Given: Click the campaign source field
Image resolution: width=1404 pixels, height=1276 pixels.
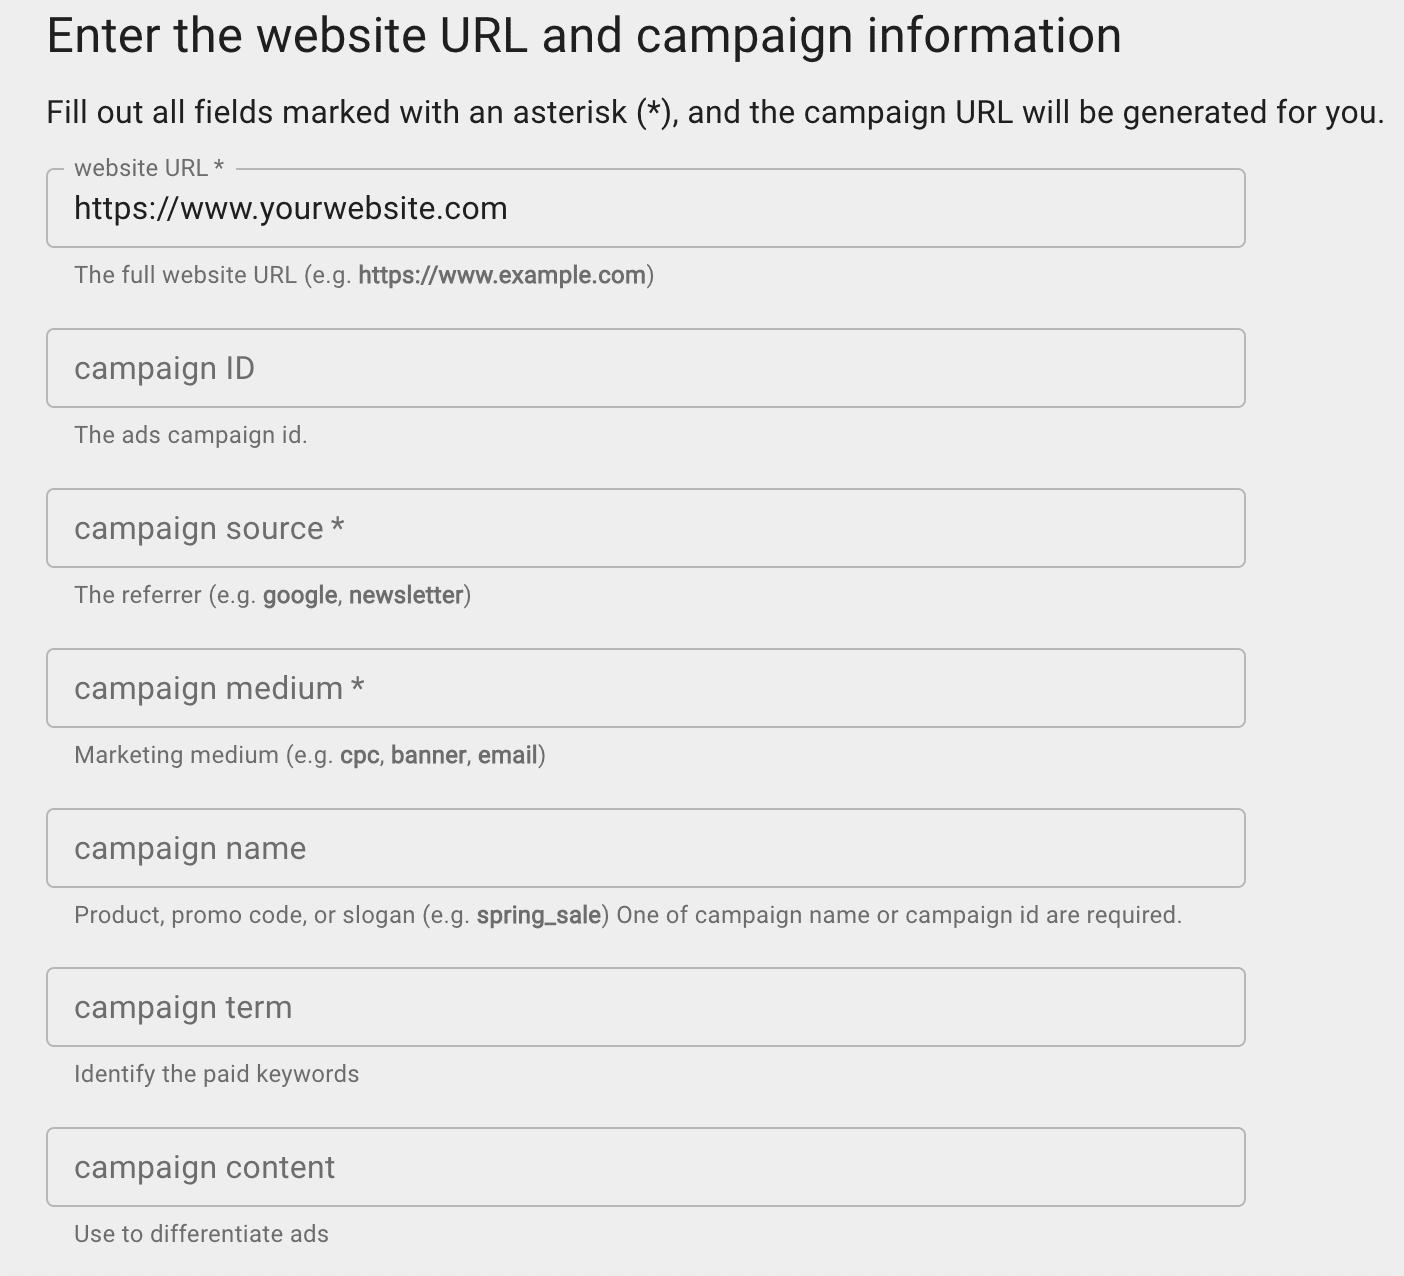Looking at the screenshot, I should pyautogui.click(x=645, y=528).
